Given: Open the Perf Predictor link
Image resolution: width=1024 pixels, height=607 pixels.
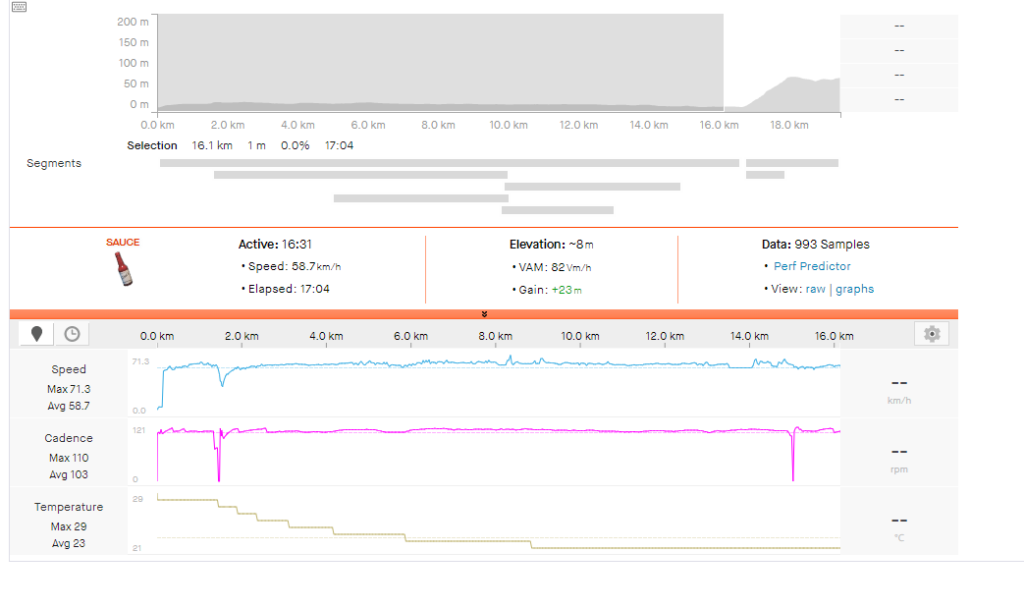Looking at the screenshot, I should (x=812, y=266).
